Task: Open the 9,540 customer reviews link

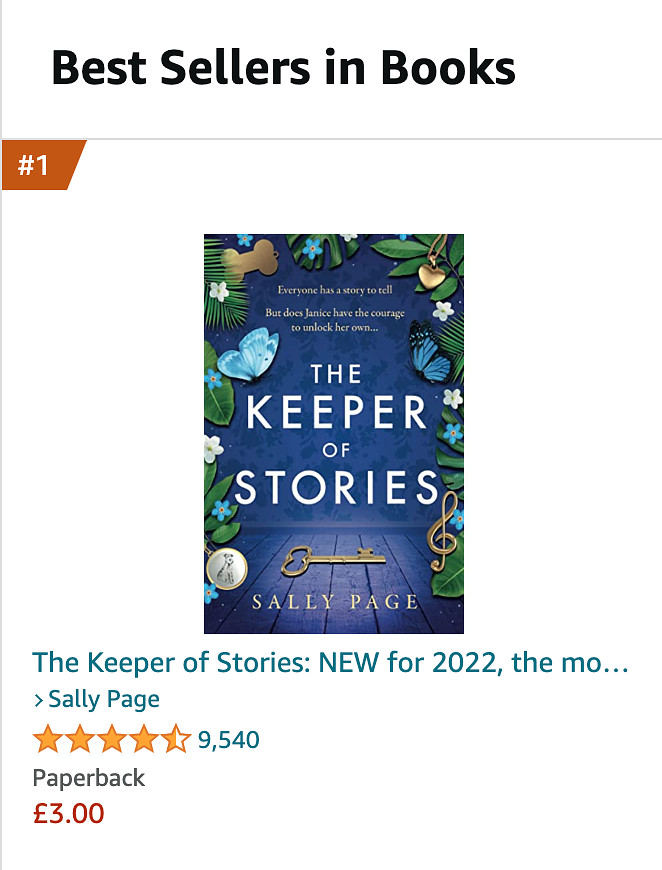Action: pyautogui.click(x=229, y=740)
